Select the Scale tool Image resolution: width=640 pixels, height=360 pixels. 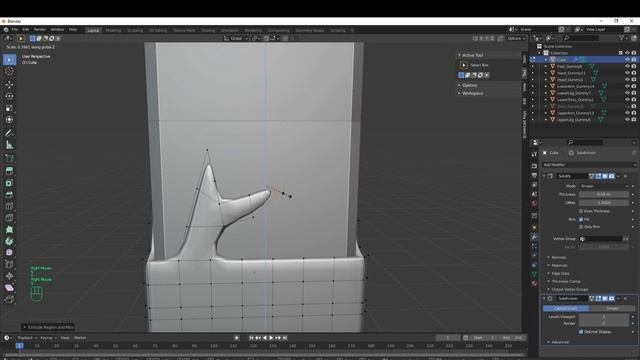[9, 108]
